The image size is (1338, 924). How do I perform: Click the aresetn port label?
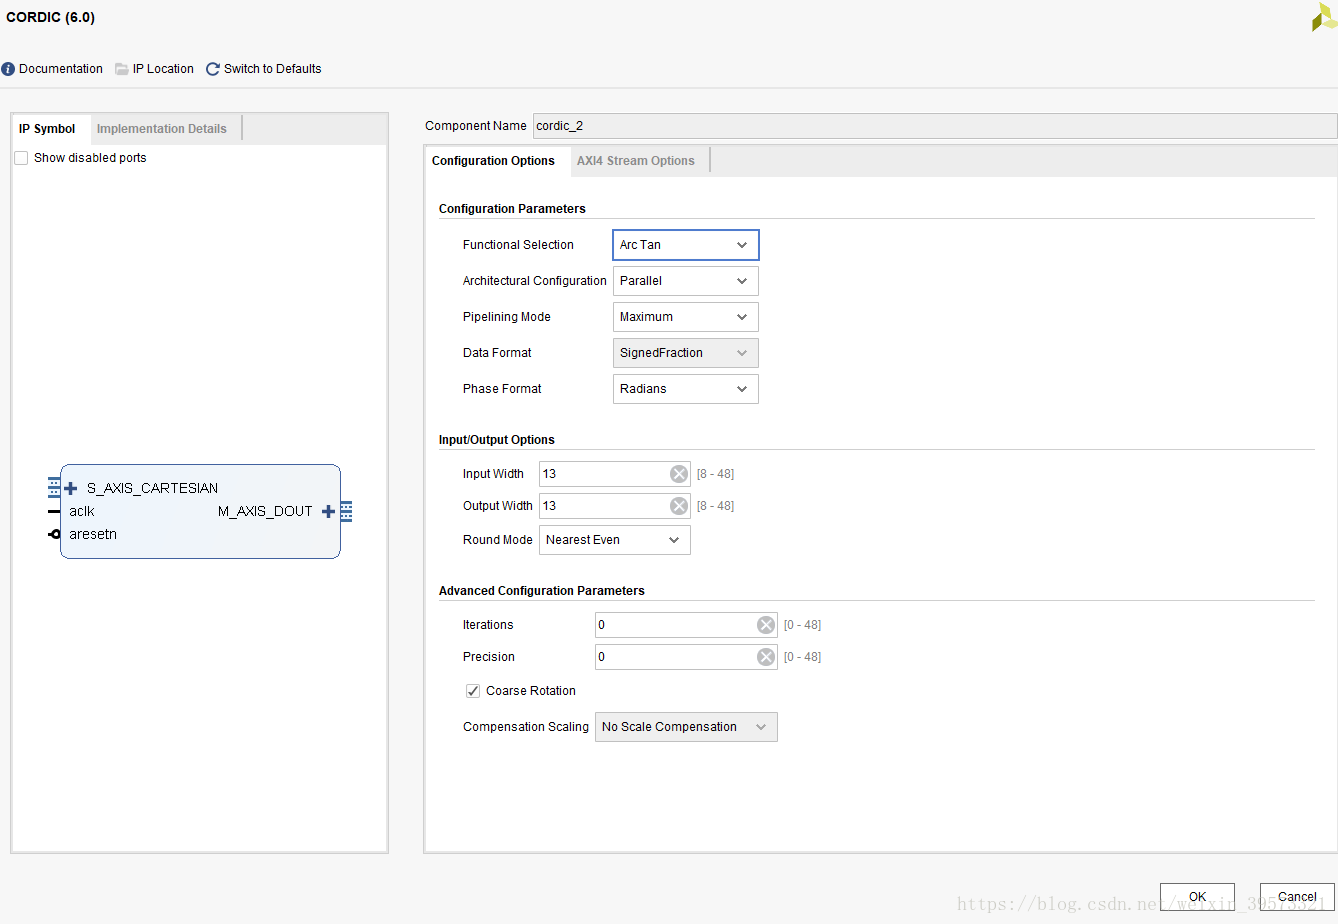[x=93, y=534]
